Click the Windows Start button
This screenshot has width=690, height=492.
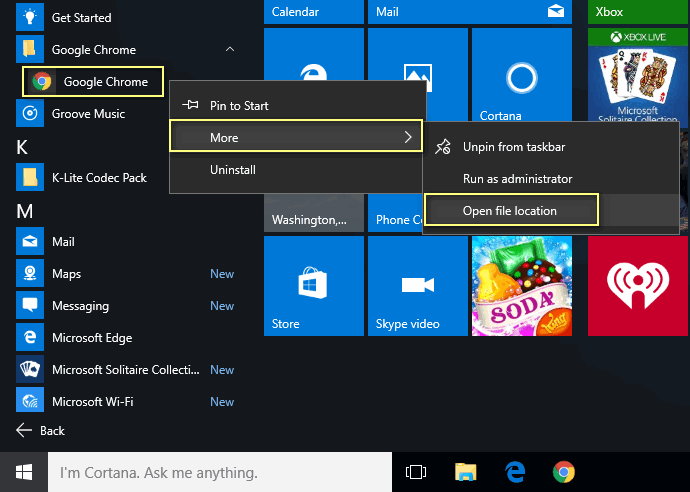pos(24,472)
